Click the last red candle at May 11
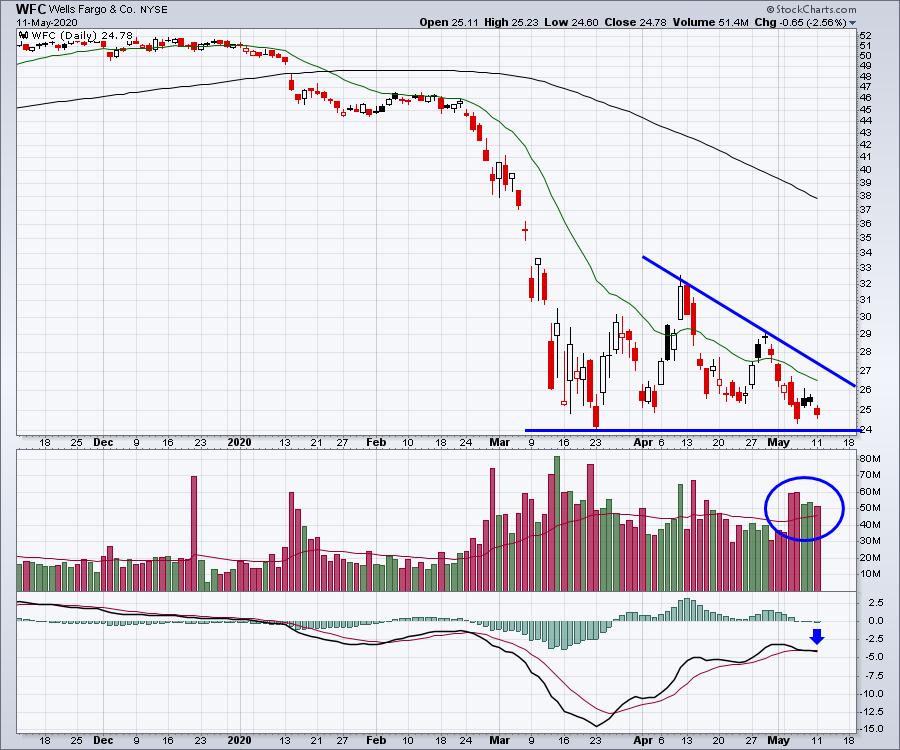Viewport: 900px width, 750px height. coord(818,411)
